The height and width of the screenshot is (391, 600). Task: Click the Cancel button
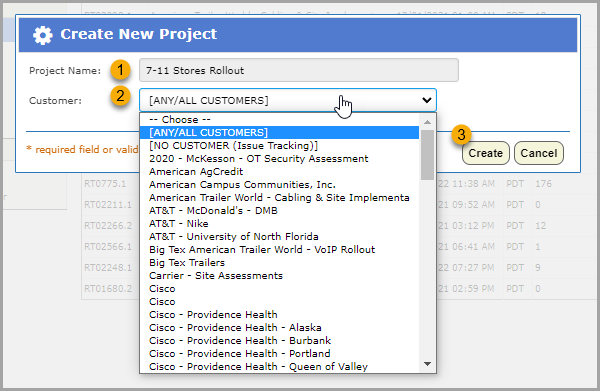pyautogui.click(x=539, y=153)
